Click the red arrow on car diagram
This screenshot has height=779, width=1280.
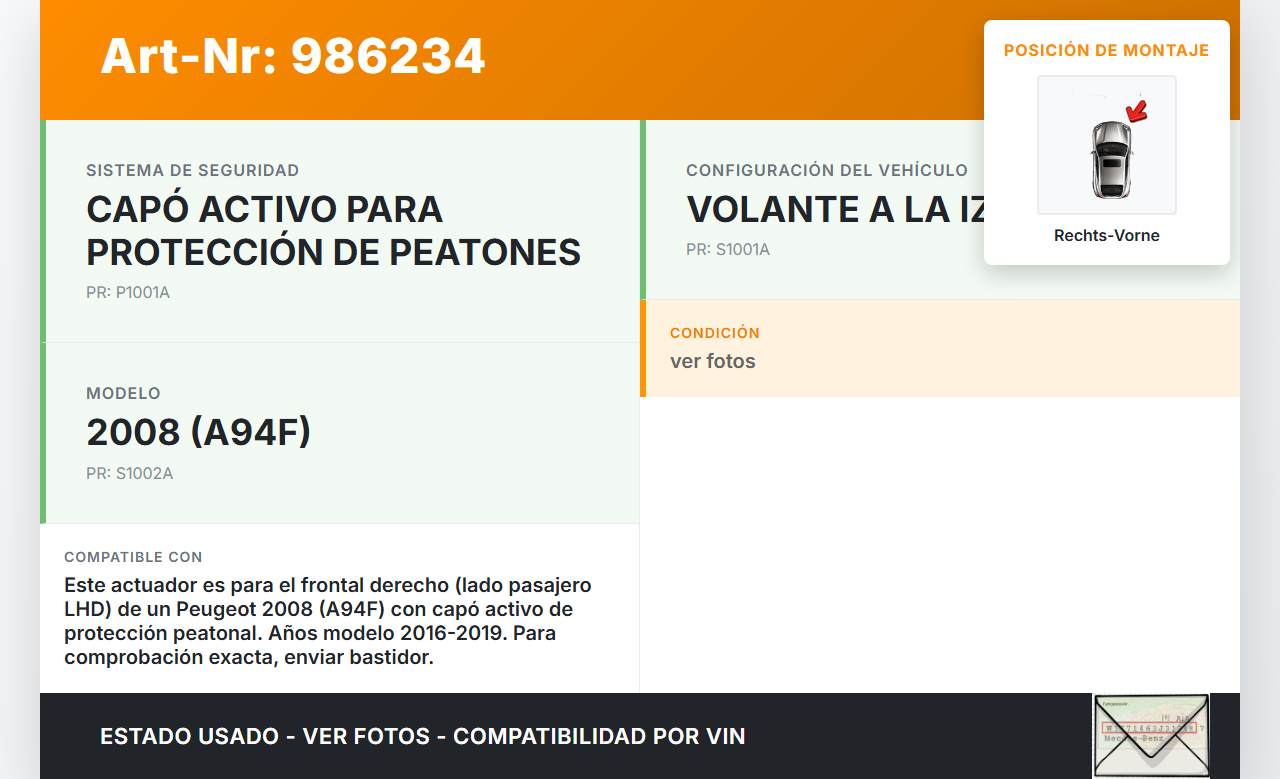pos(1136,110)
